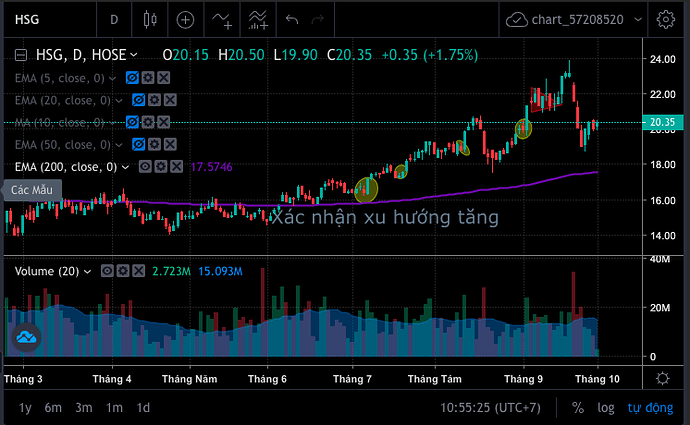Expand EMA (20, close, 0) dropdown arrow
690x425 pixels.
tap(119, 101)
